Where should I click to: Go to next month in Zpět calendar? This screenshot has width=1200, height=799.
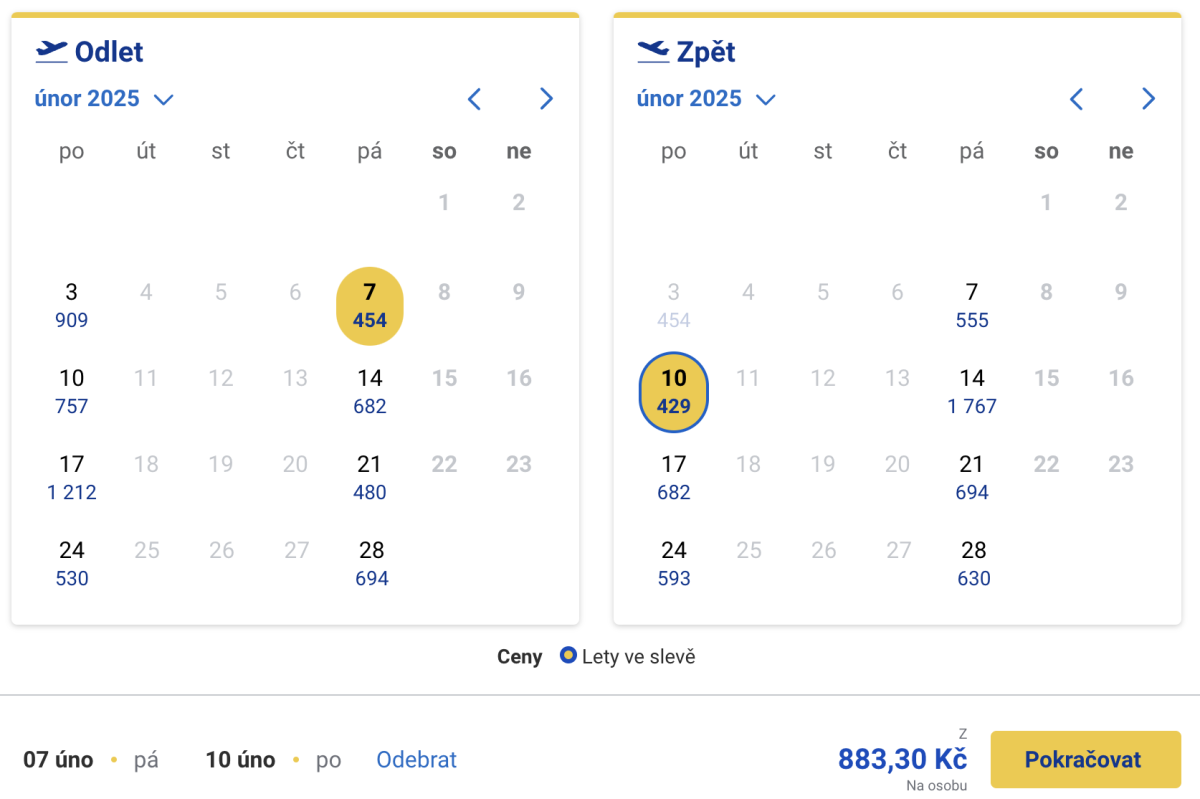1148,99
